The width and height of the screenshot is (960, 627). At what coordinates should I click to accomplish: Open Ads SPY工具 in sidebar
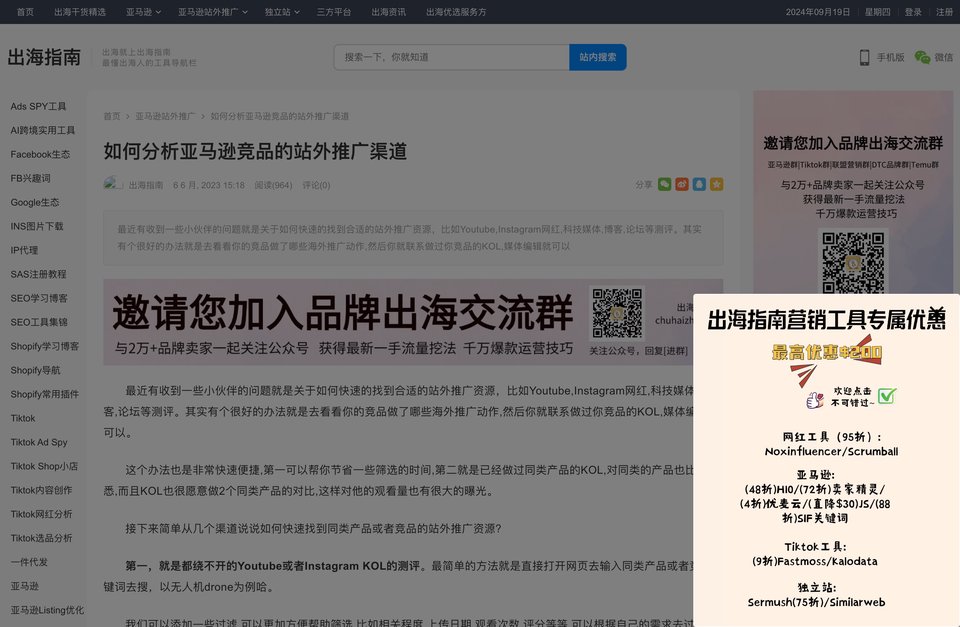pyautogui.click(x=38, y=106)
